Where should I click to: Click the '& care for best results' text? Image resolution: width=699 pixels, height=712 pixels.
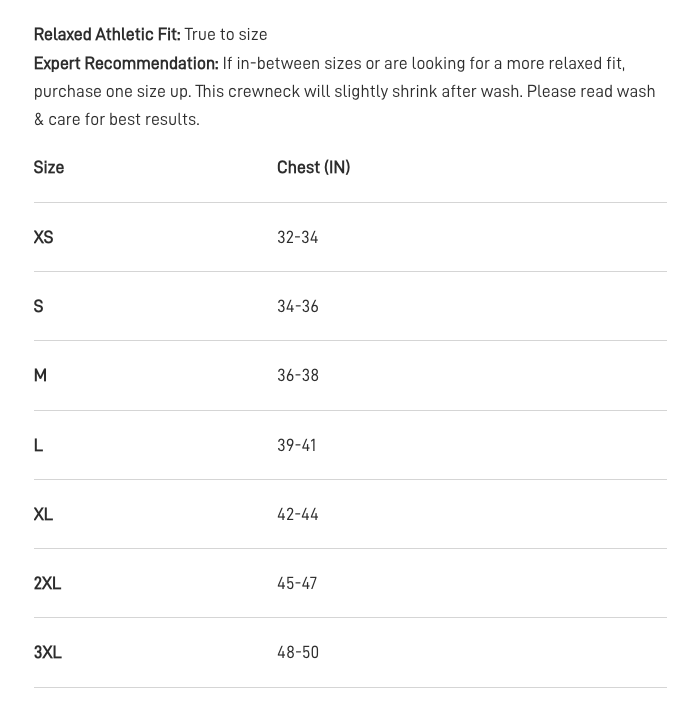(117, 119)
